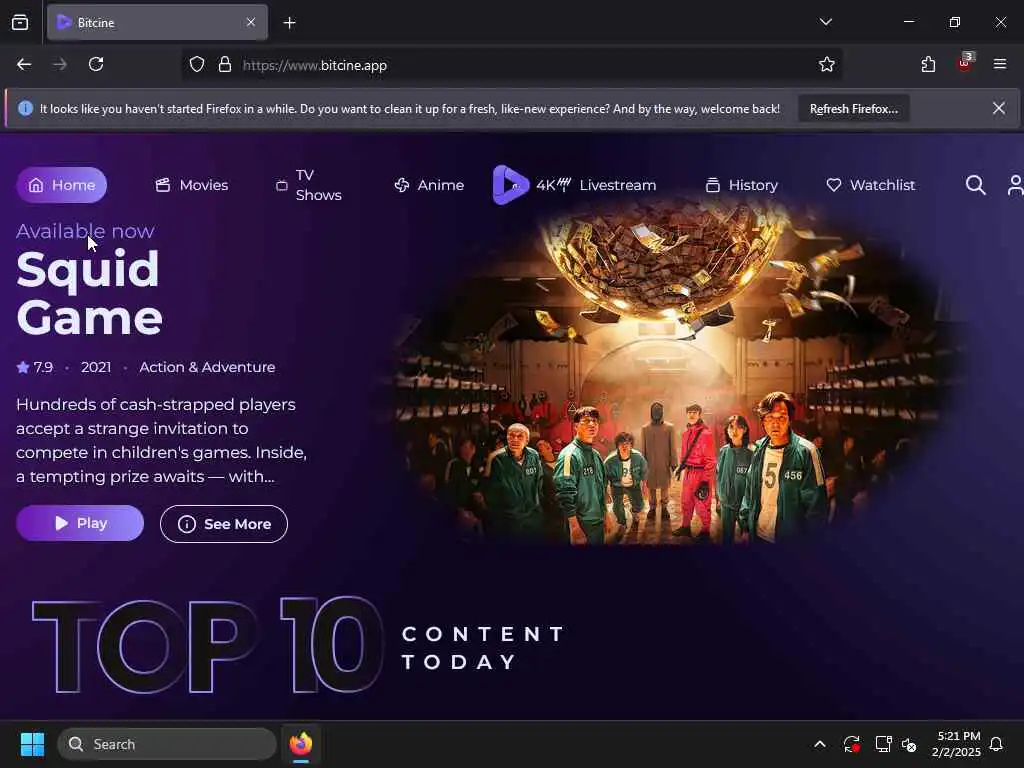Image resolution: width=1024 pixels, height=768 pixels.
Task: Open Firefox application menu
Action: pos(1000,64)
